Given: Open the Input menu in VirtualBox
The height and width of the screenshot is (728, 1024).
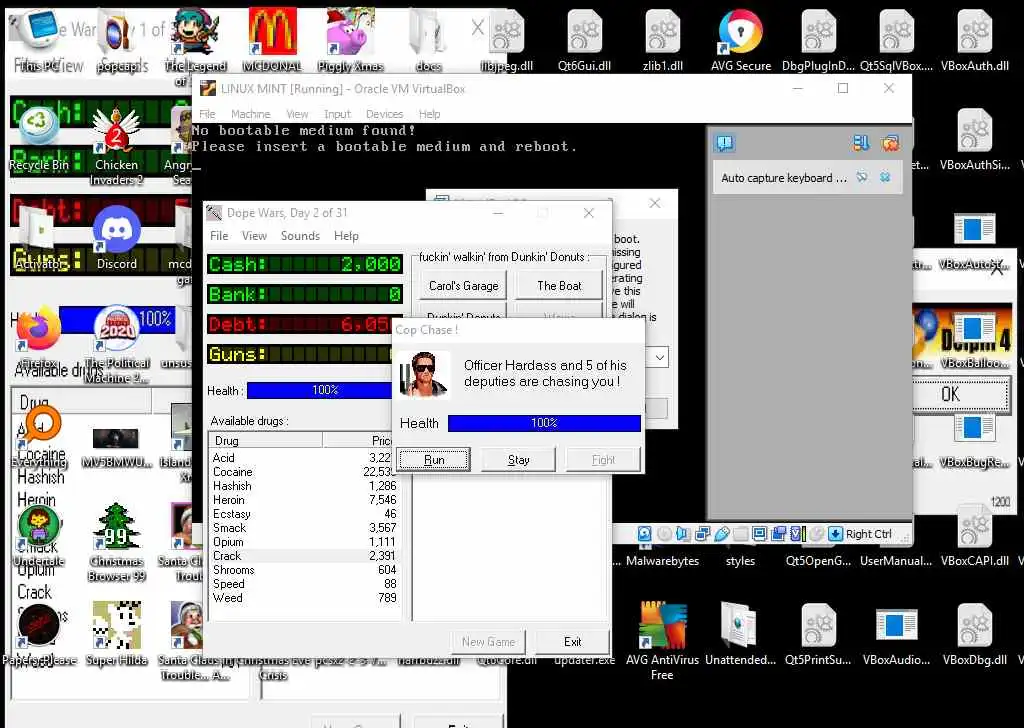Looking at the screenshot, I should [337, 114].
